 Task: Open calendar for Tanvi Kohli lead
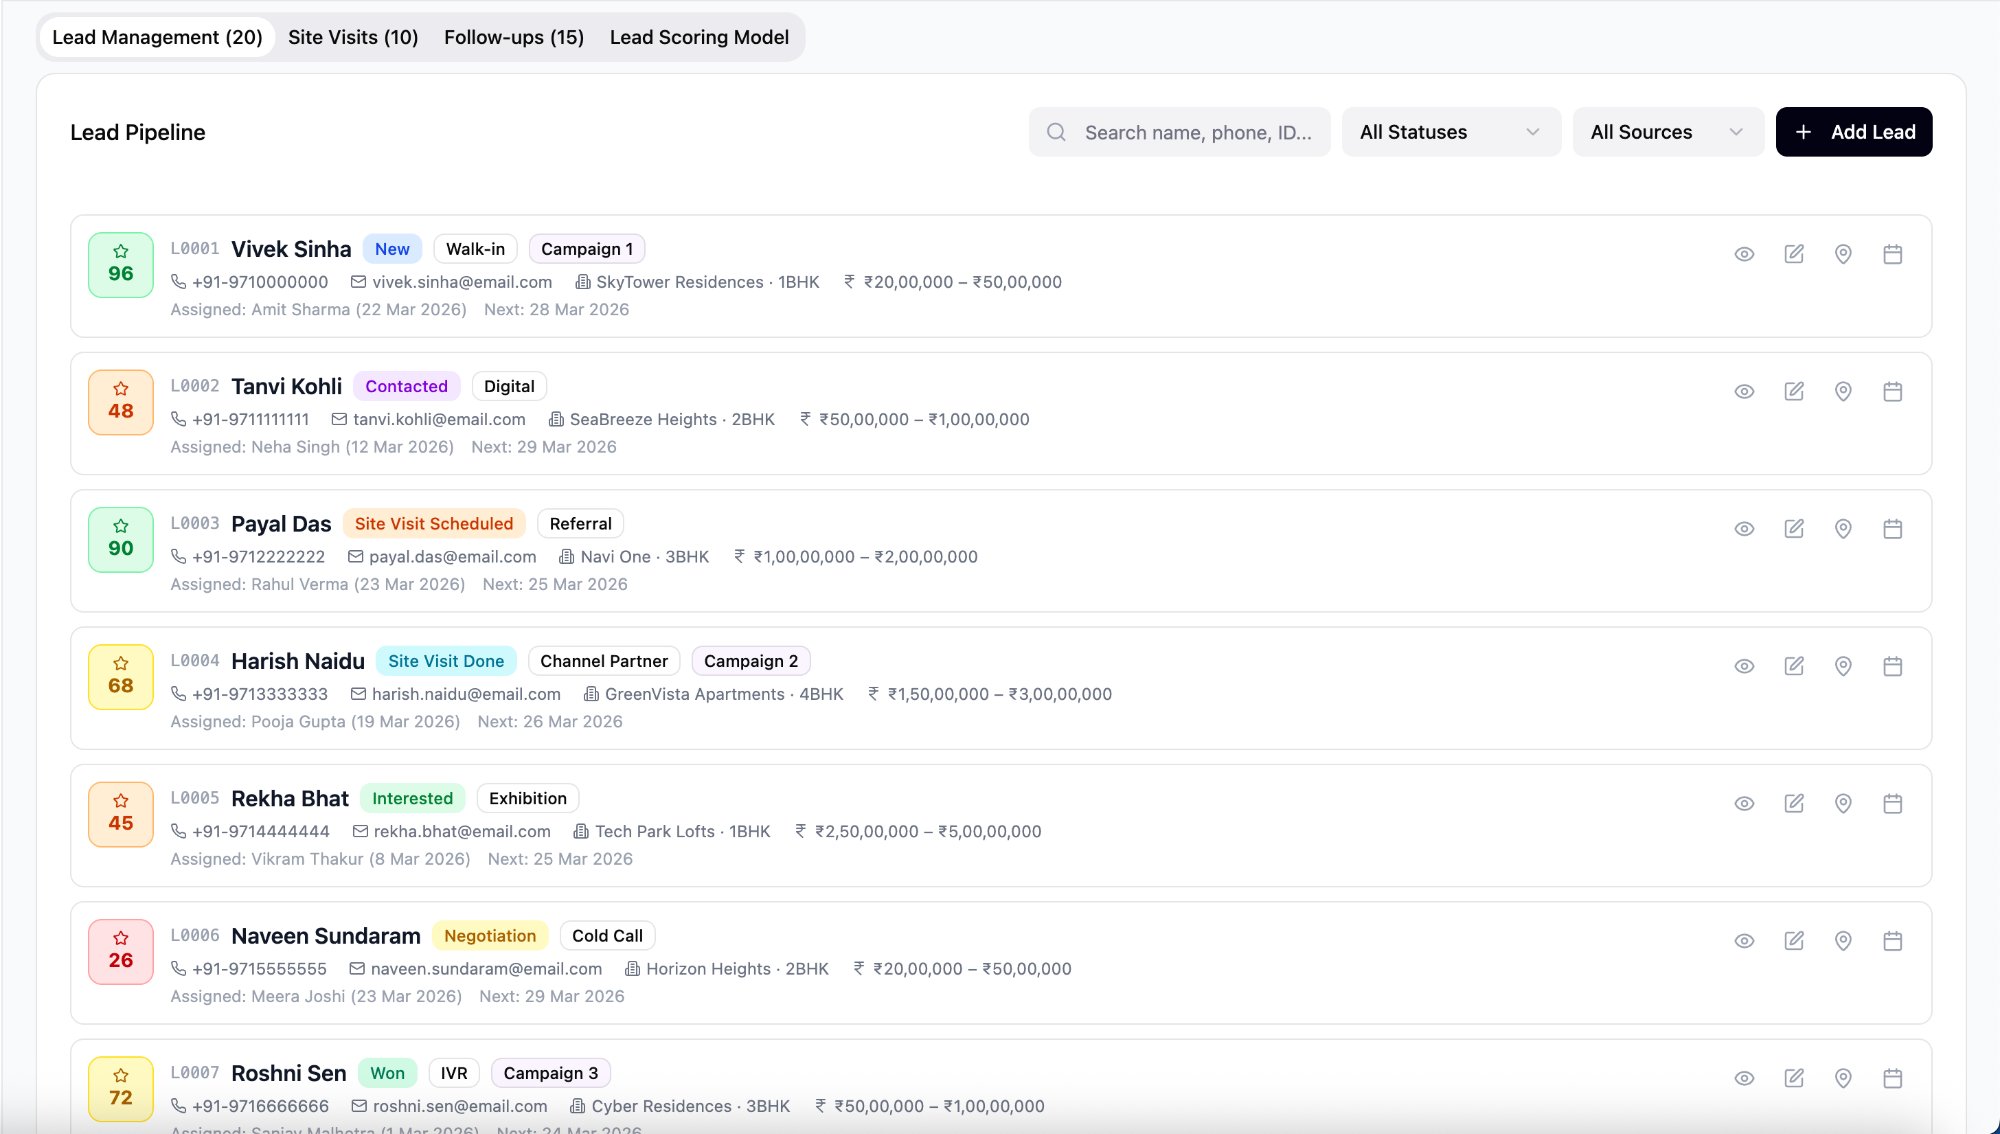tap(1892, 391)
